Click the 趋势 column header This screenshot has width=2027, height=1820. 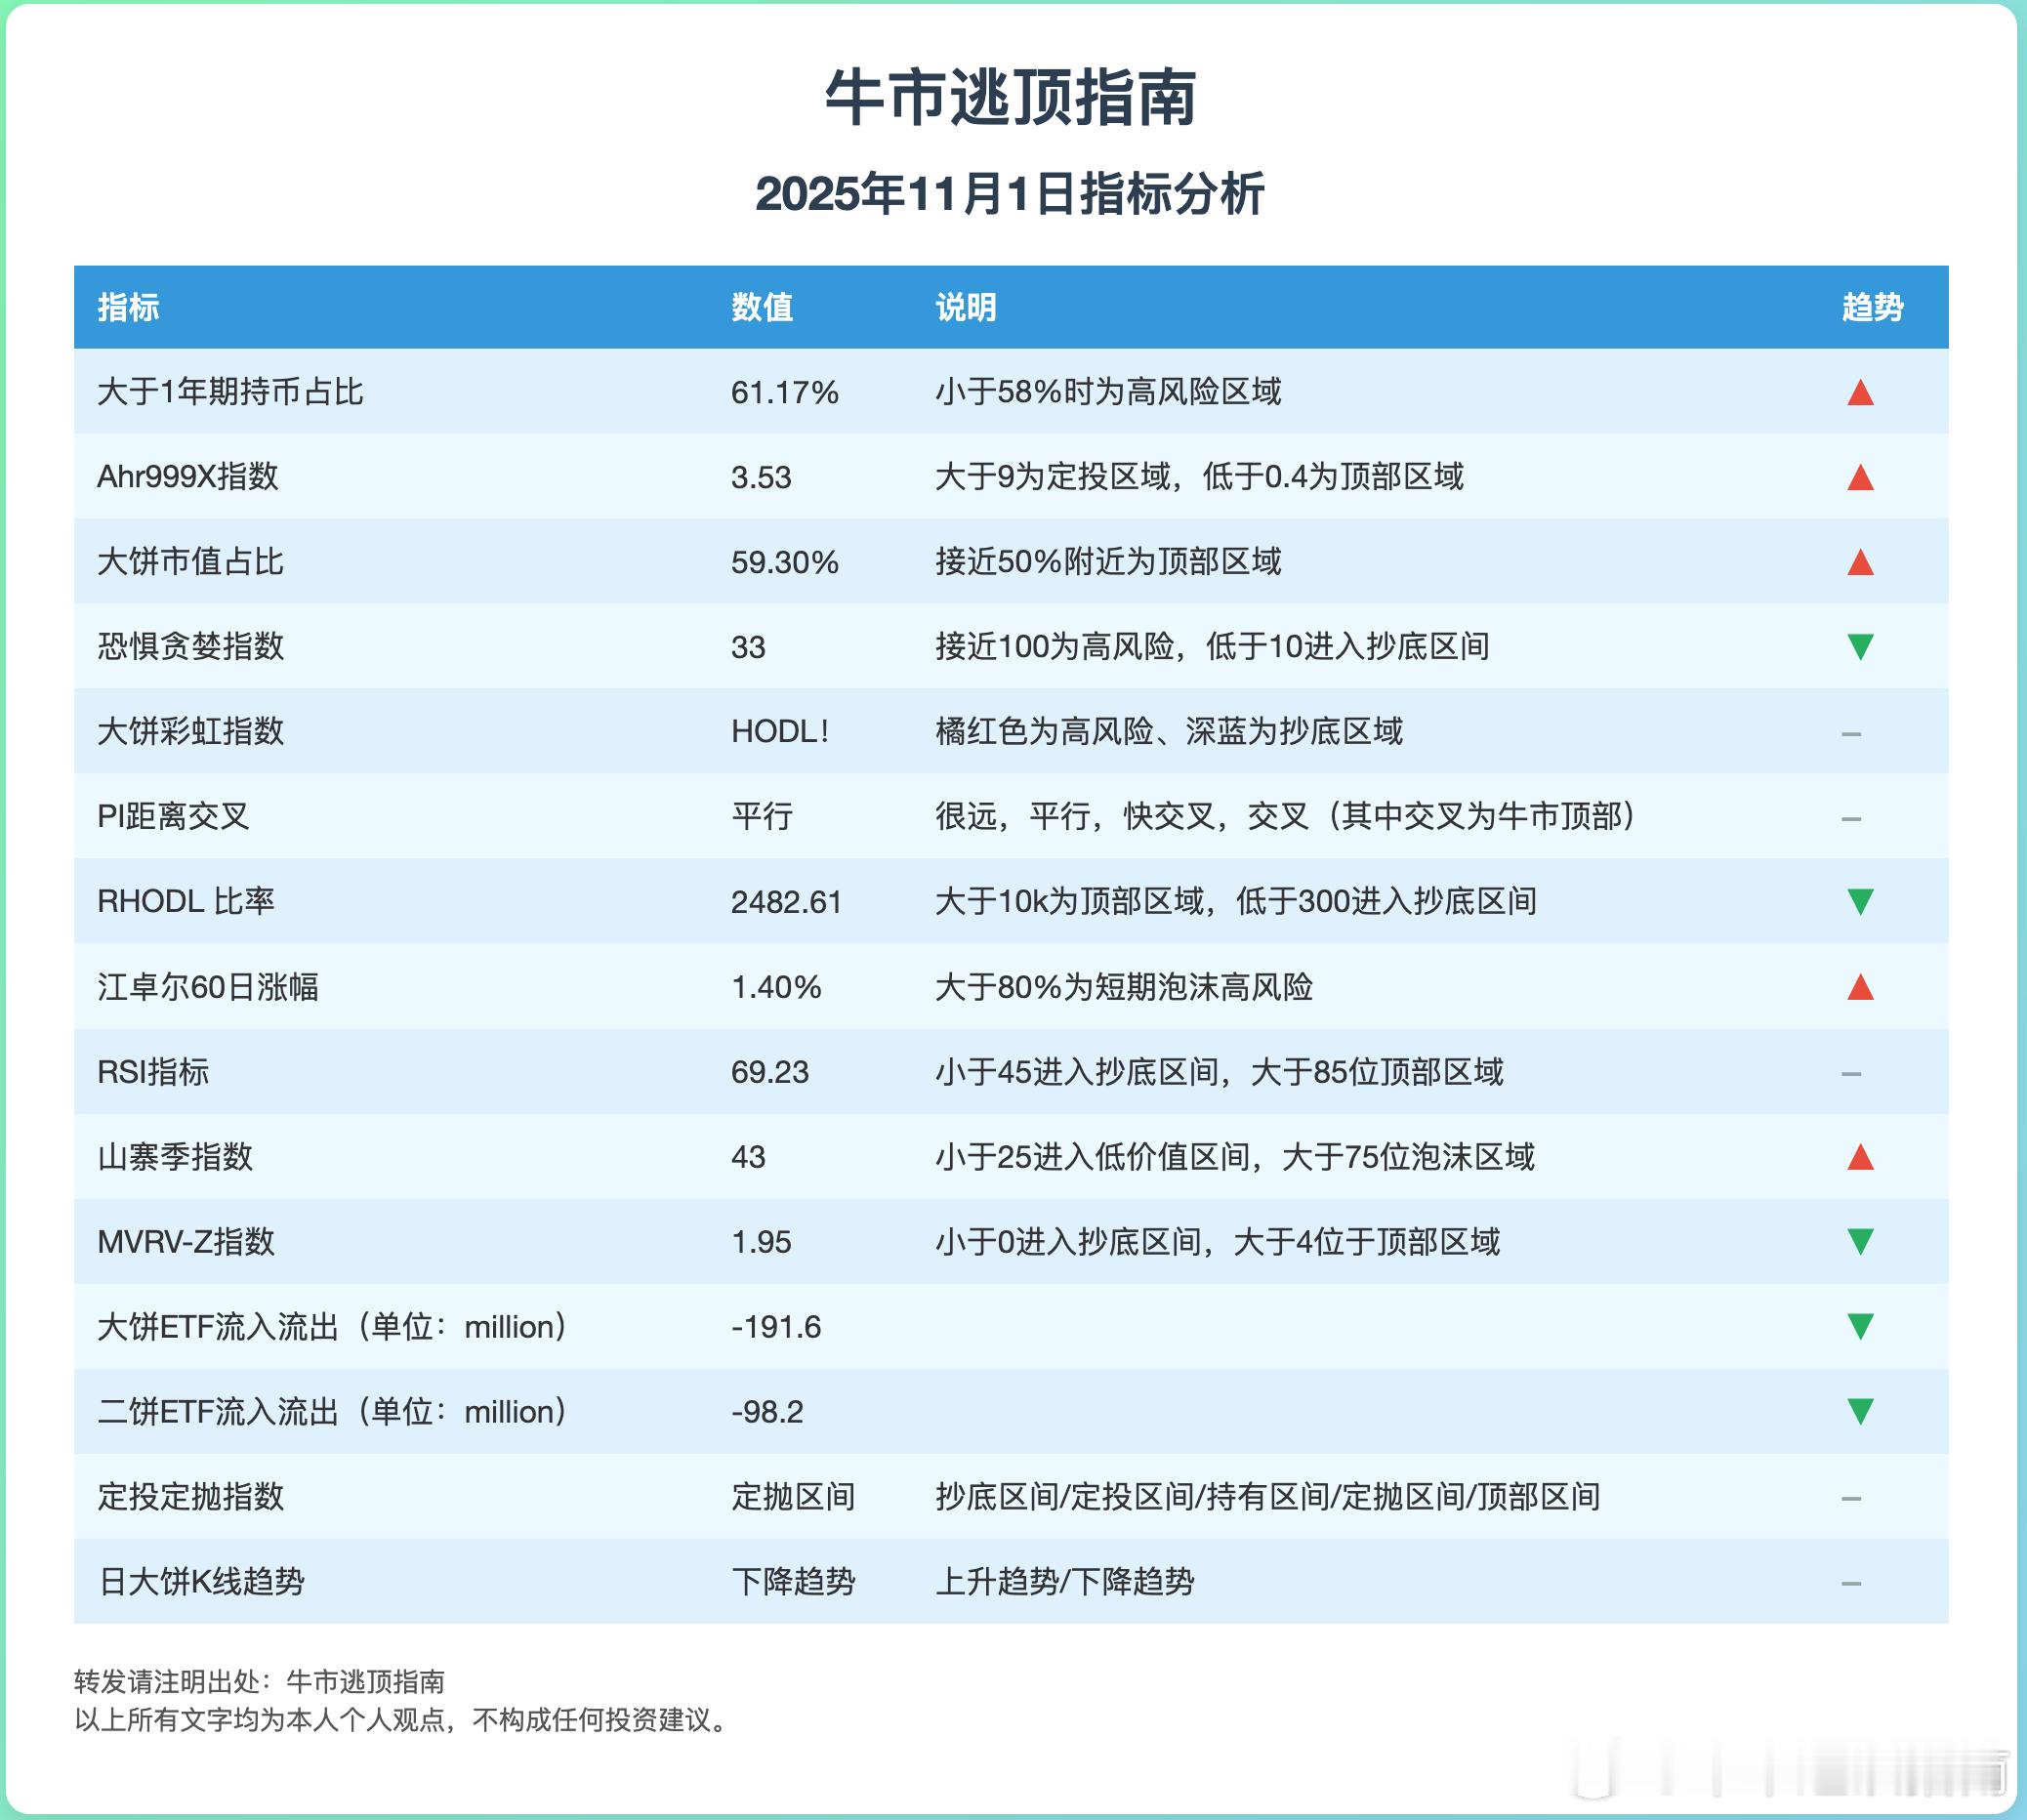(1872, 307)
